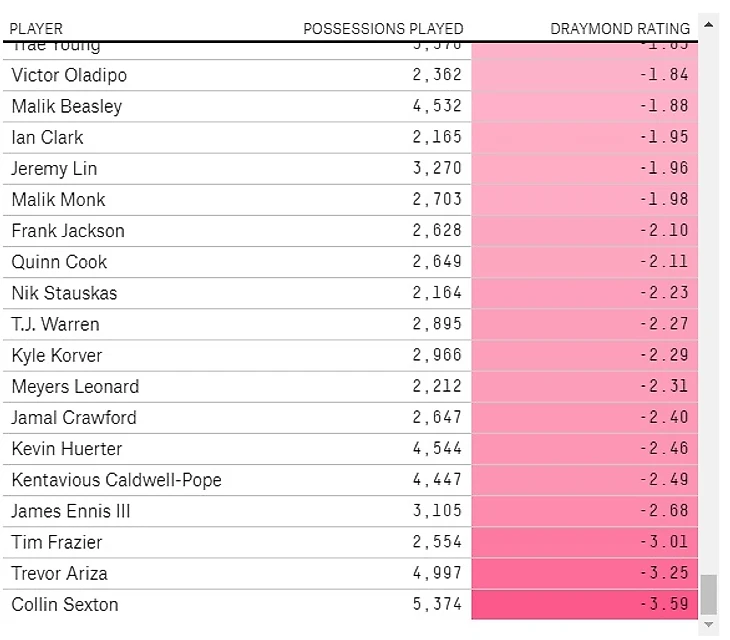The height and width of the screenshot is (640, 730).
Task: Click Collin Sexton's -3.59 rating cell
Action: (584, 604)
